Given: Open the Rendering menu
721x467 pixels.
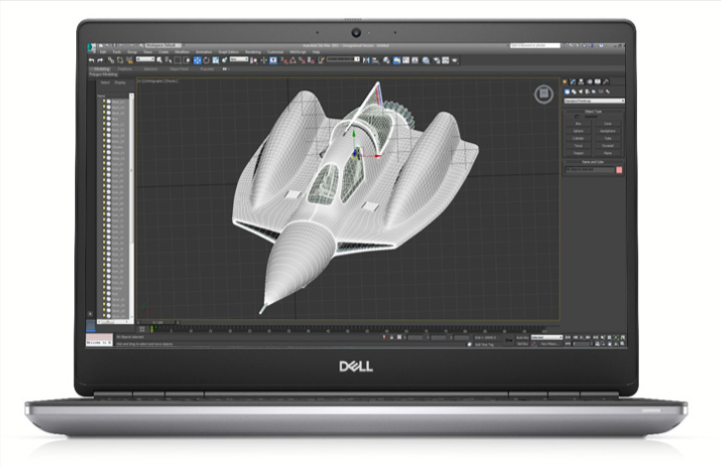Looking at the screenshot, I should pos(253,52).
